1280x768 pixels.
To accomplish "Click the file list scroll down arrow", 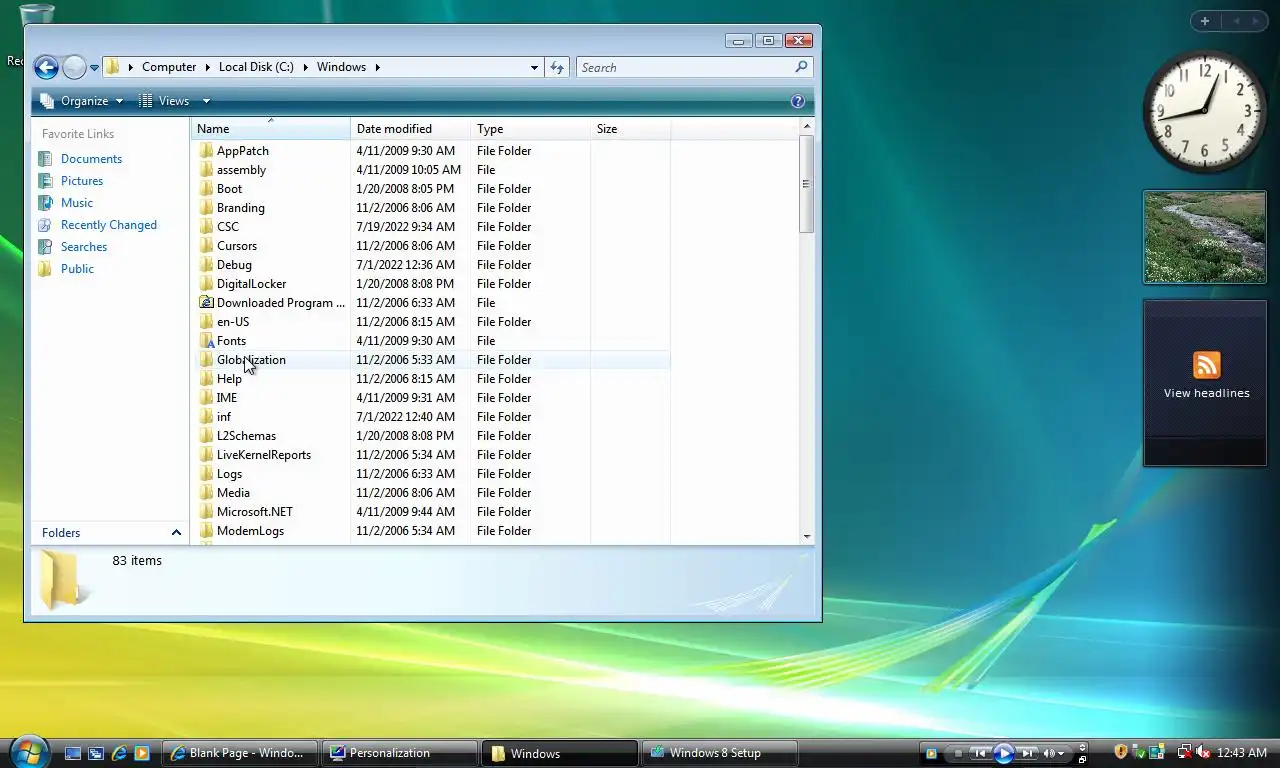I will pos(807,537).
